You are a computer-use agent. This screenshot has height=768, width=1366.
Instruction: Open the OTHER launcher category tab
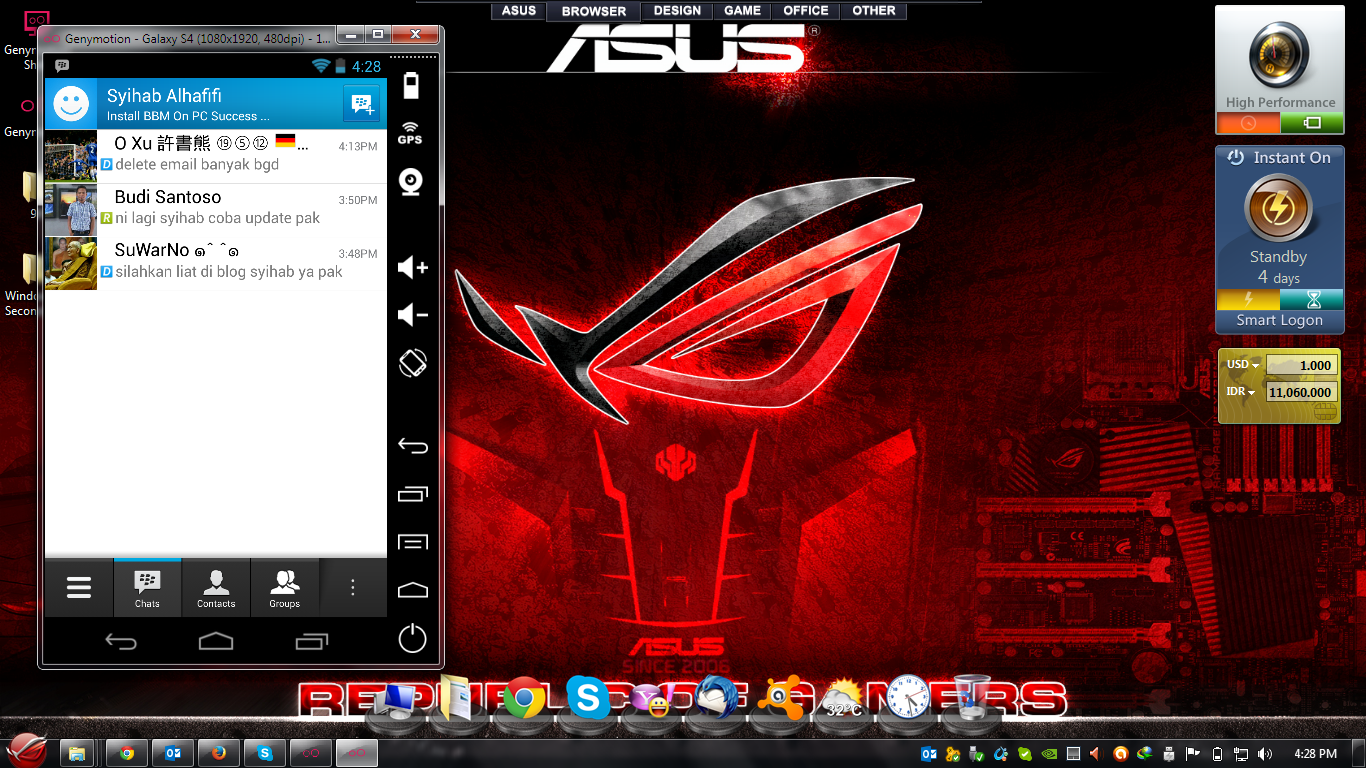click(x=874, y=11)
